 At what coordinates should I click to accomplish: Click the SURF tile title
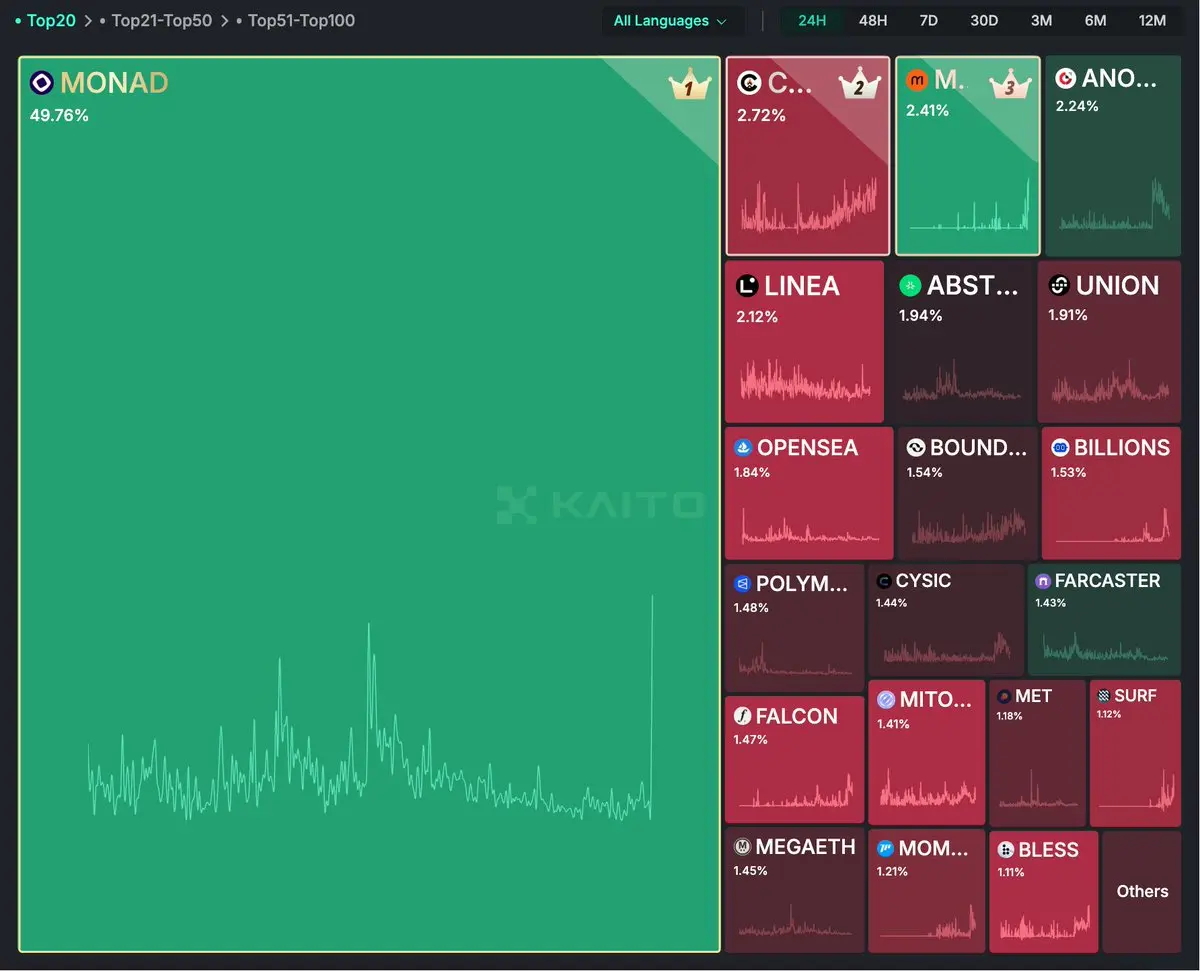click(x=1135, y=696)
